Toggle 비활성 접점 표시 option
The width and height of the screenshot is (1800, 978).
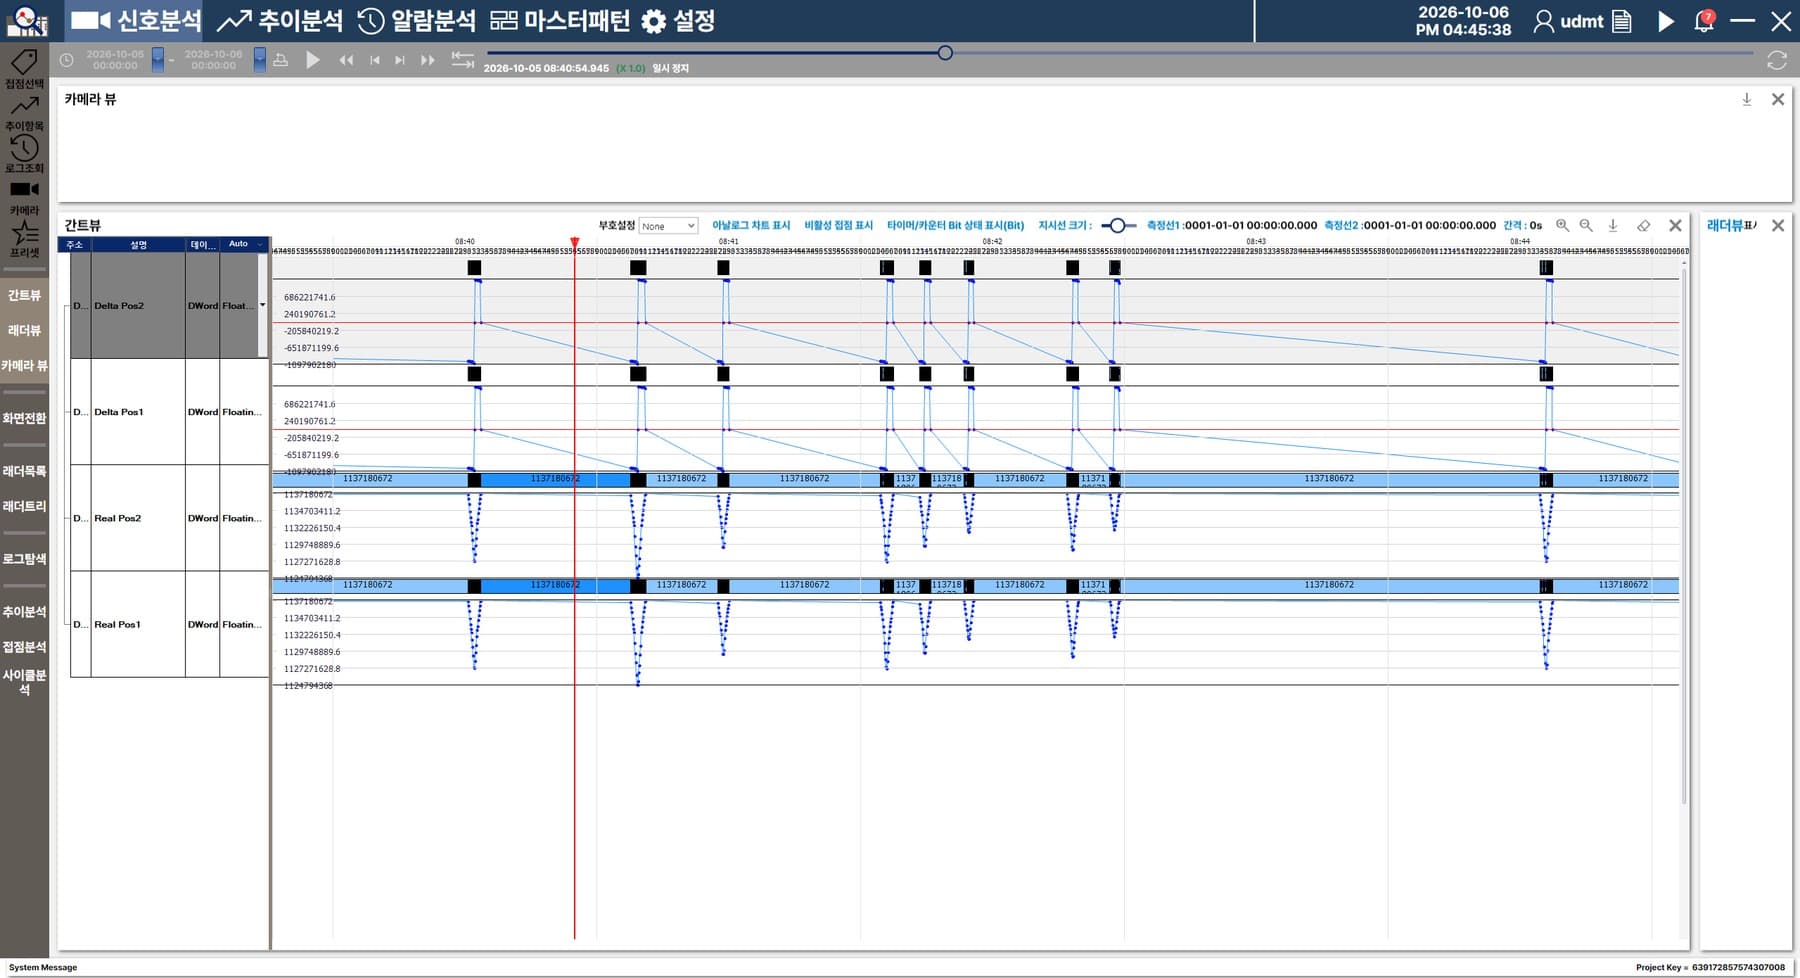(x=839, y=226)
